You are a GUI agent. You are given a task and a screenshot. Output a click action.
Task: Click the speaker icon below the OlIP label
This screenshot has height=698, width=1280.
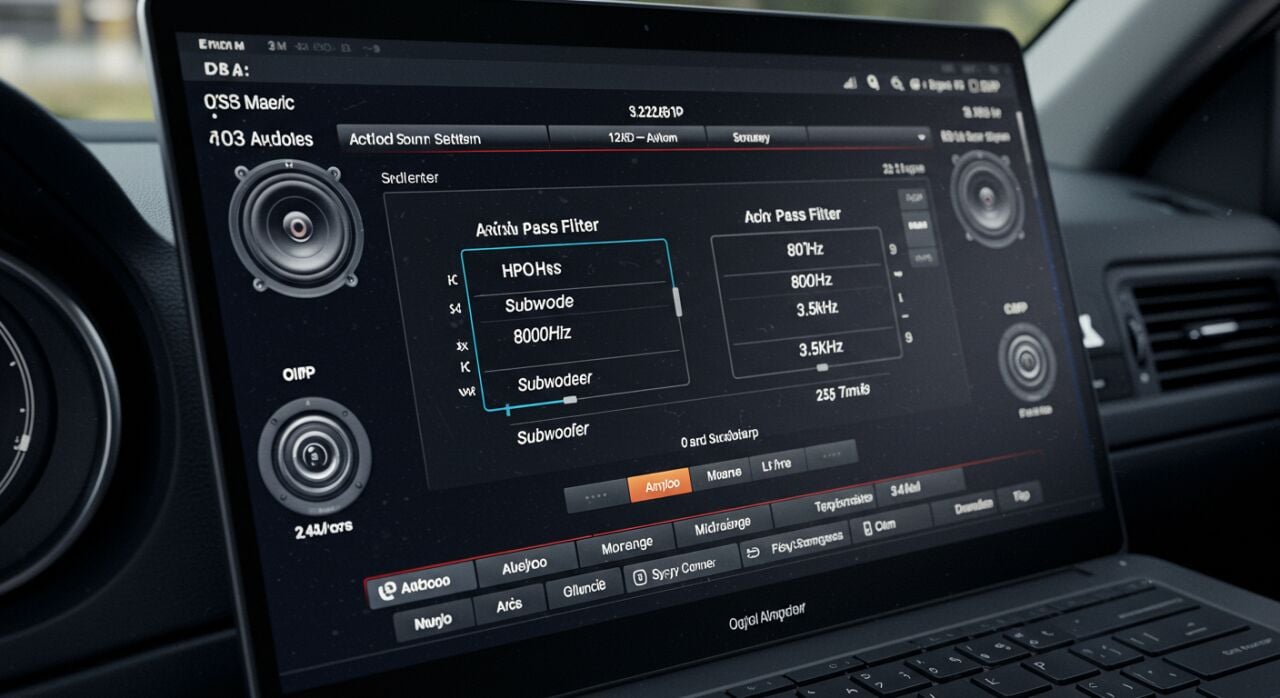314,455
